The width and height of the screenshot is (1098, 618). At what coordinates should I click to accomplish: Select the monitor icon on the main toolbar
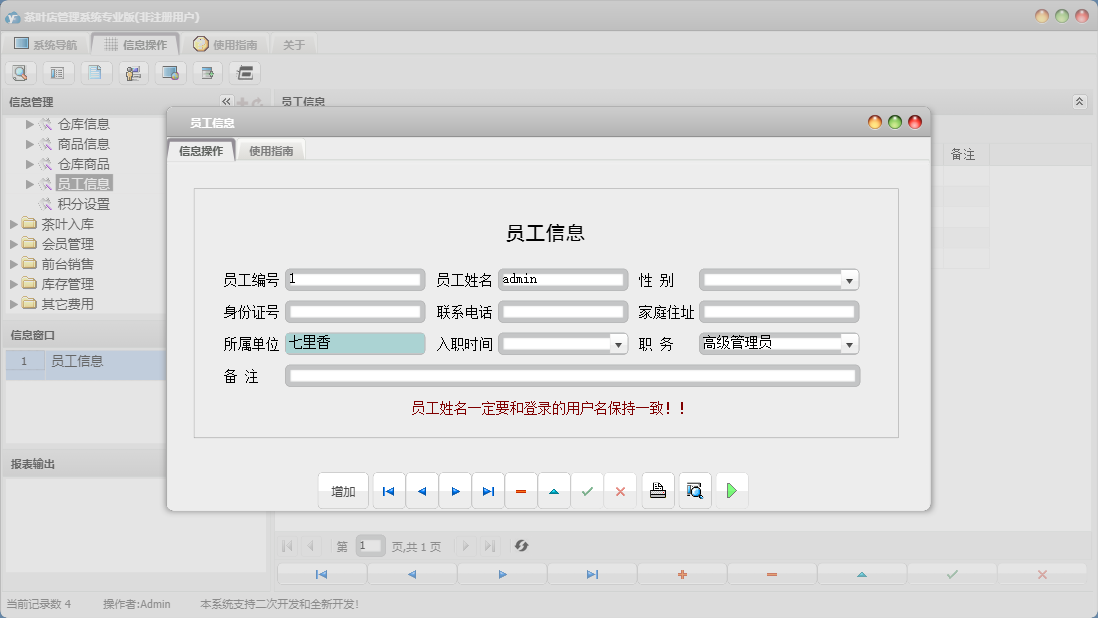pos(169,72)
